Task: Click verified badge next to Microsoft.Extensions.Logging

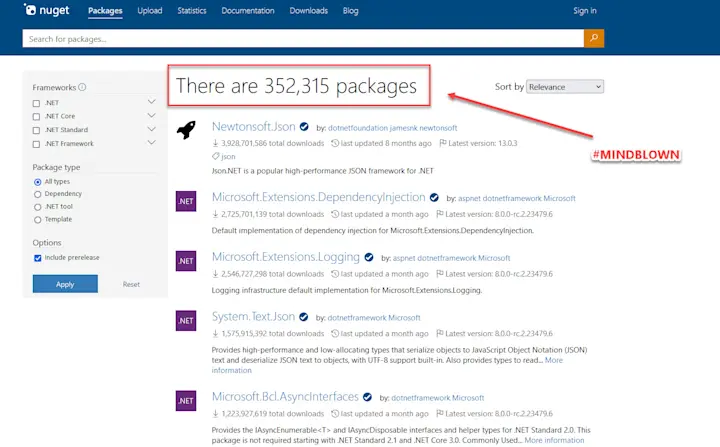Action: pyautogui.click(x=369, y=257)
